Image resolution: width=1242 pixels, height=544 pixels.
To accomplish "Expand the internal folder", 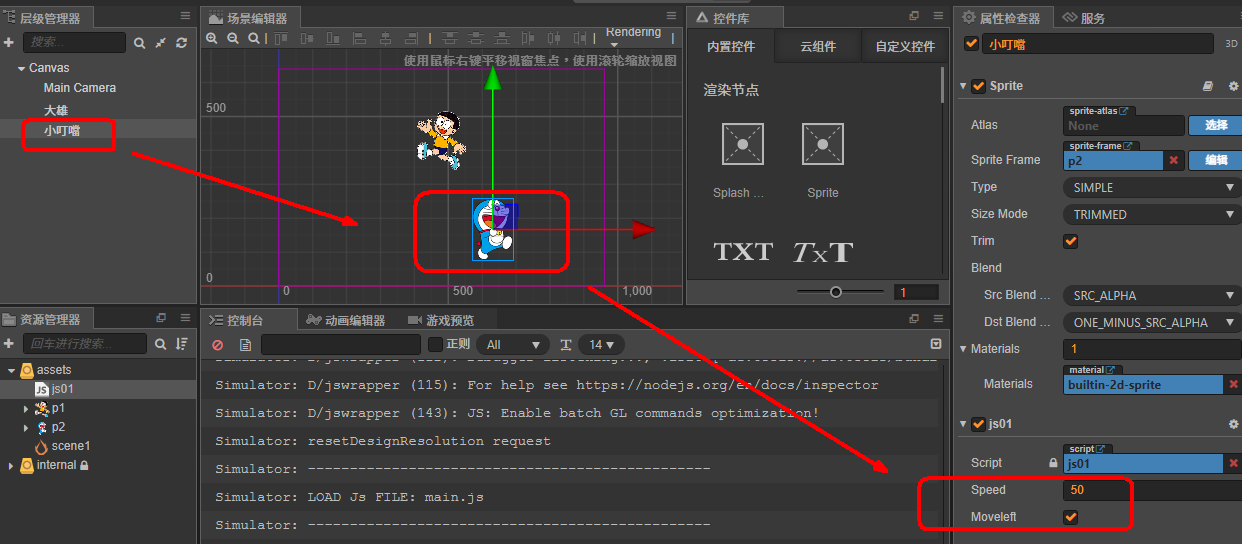I will click(11, 465).
